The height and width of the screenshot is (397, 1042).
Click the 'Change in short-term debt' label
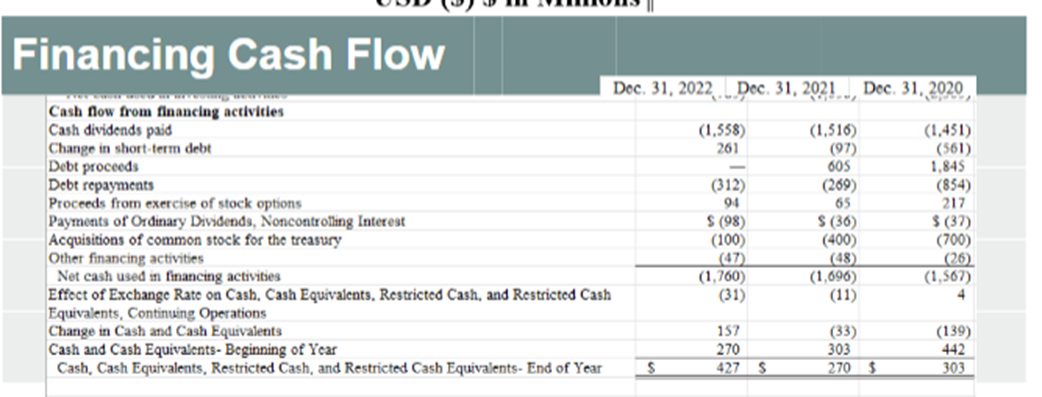(x=130, y=148)
